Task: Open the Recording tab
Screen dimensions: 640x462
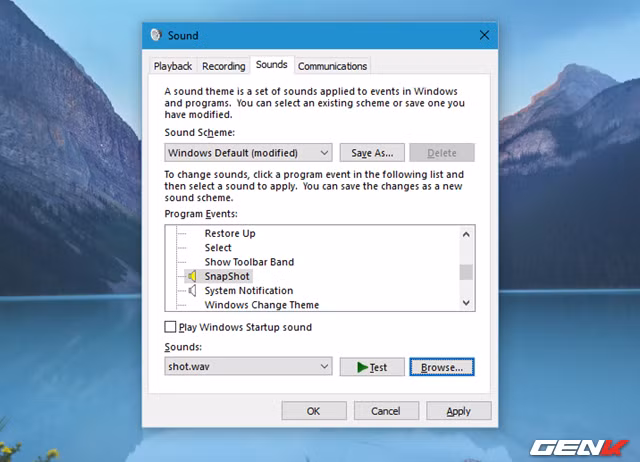Action: (223, 66)
